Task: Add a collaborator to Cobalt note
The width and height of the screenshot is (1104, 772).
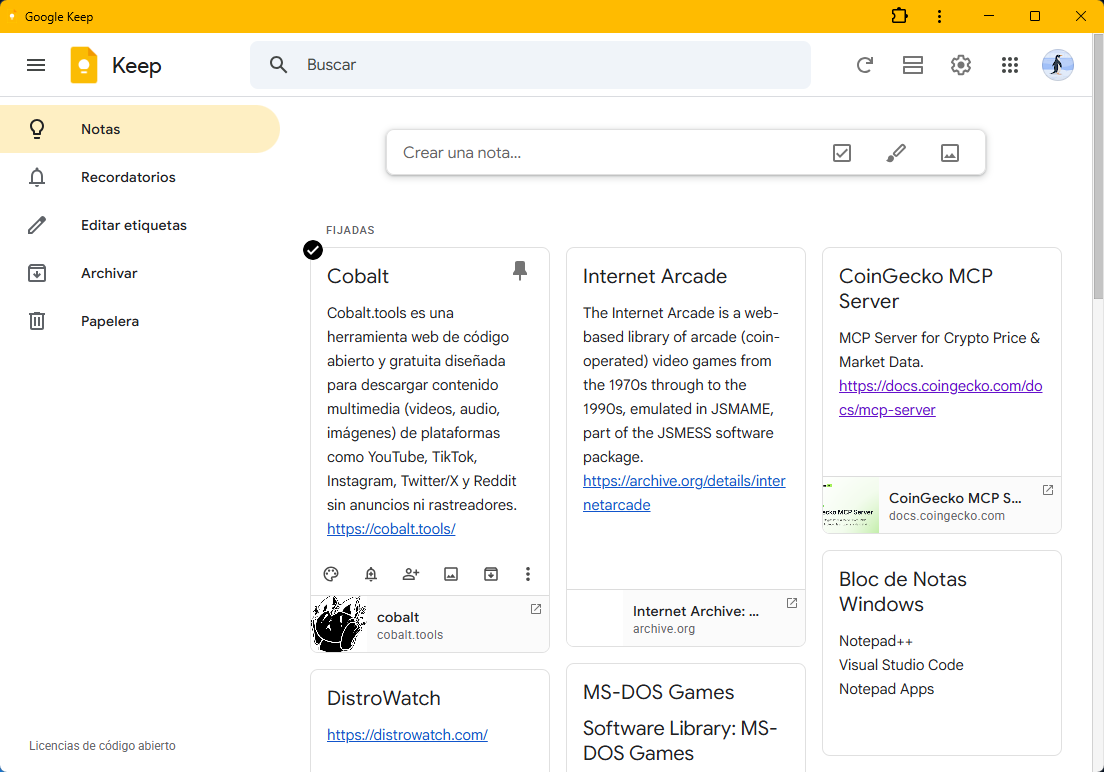Action: 411,574
